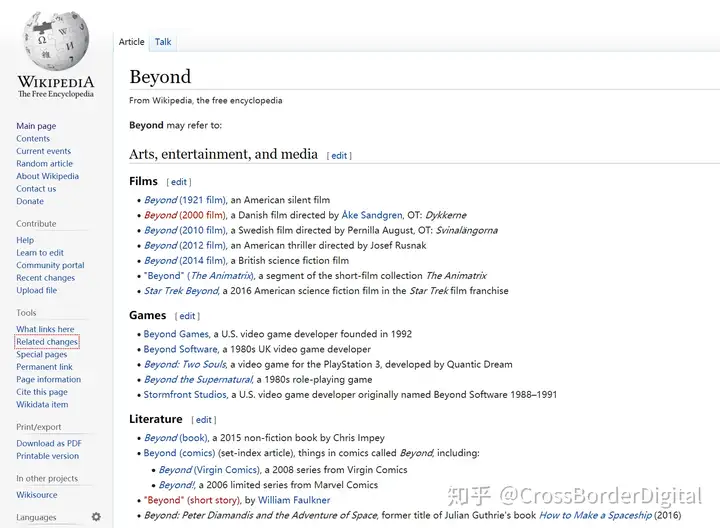The width and height of the screenshot is (720, 528).
Task: Open Related changes tool link
Action: point(47,342)
